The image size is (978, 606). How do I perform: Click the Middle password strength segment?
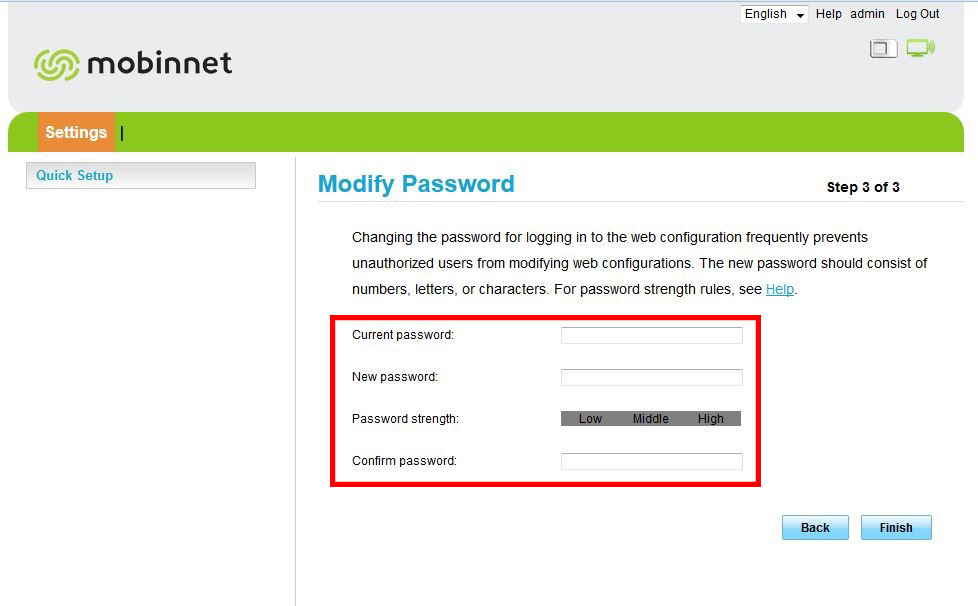pyautogui.click(x=650, y=419)
